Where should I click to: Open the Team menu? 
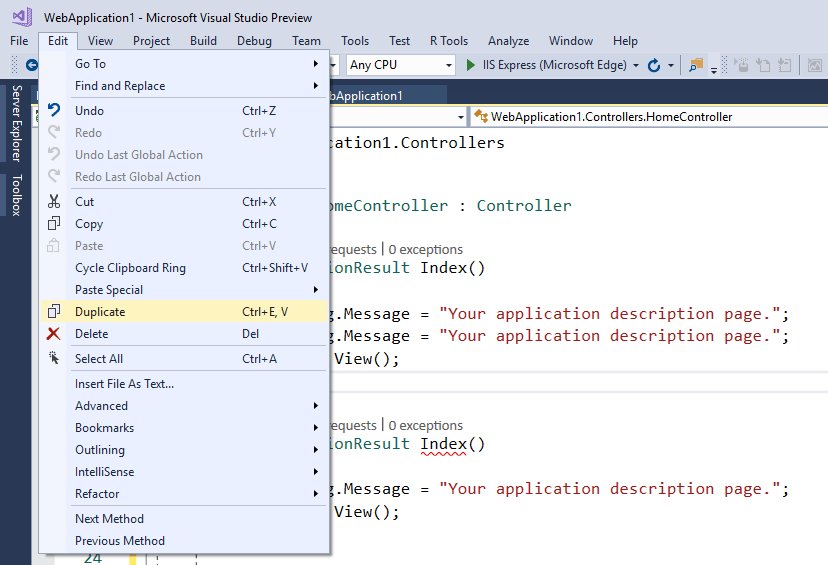[x=306, y=41]
